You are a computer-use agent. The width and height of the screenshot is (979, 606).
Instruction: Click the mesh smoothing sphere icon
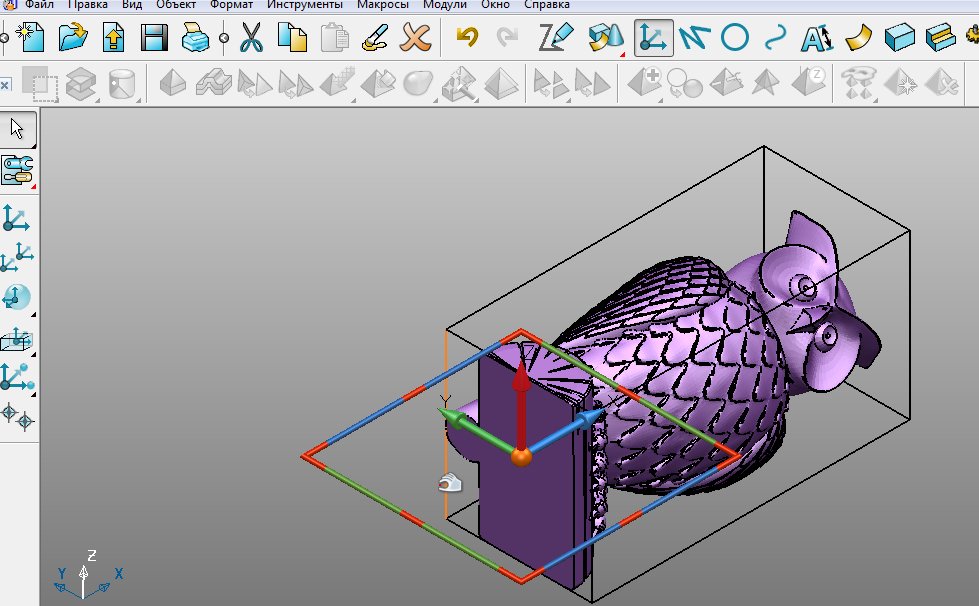[x=418, y=84]
